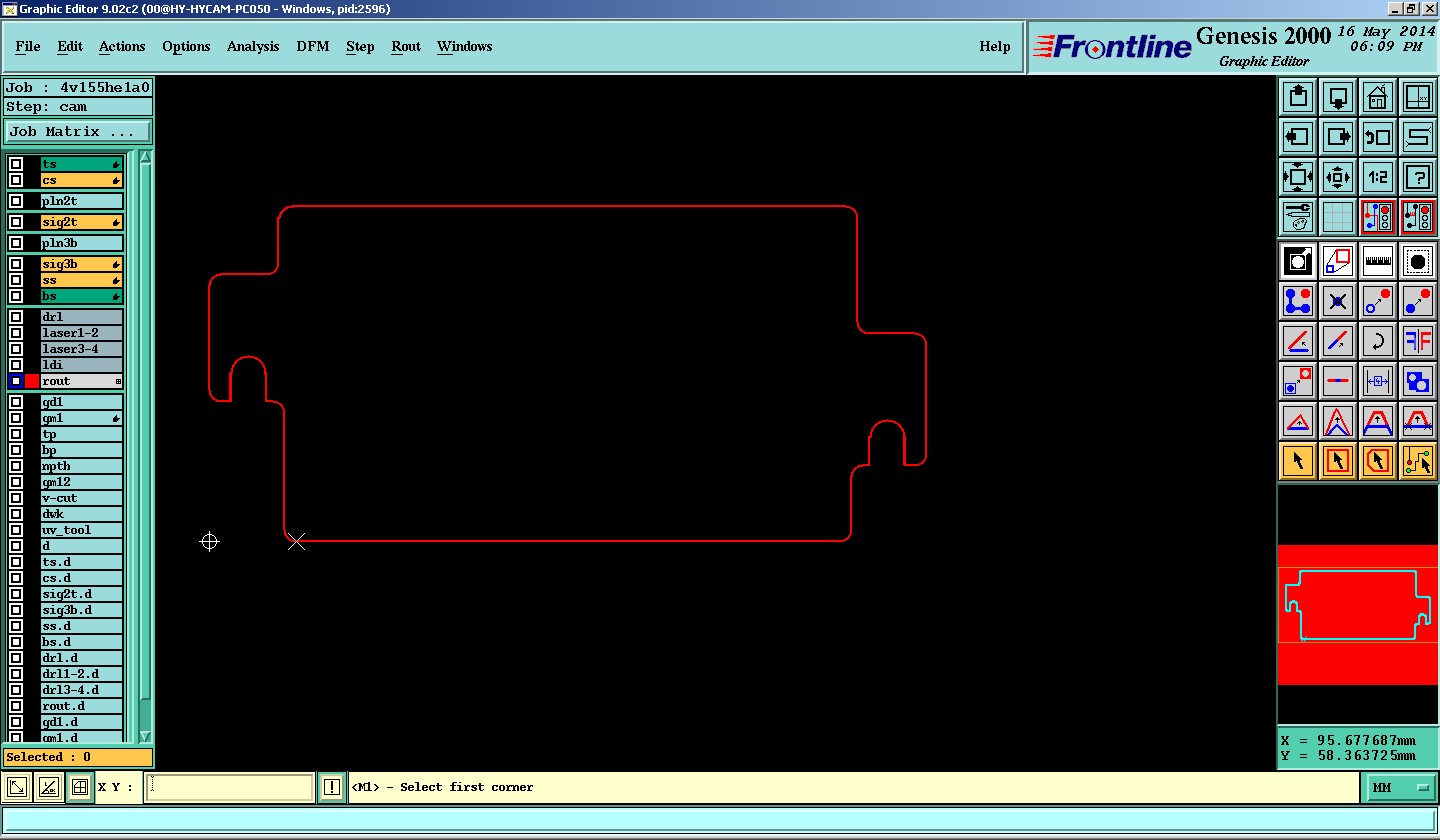The height and width of the screenshot is (840, 1440).
Task: Click the red color swatch on rout layer
Action: pos(32,381)
